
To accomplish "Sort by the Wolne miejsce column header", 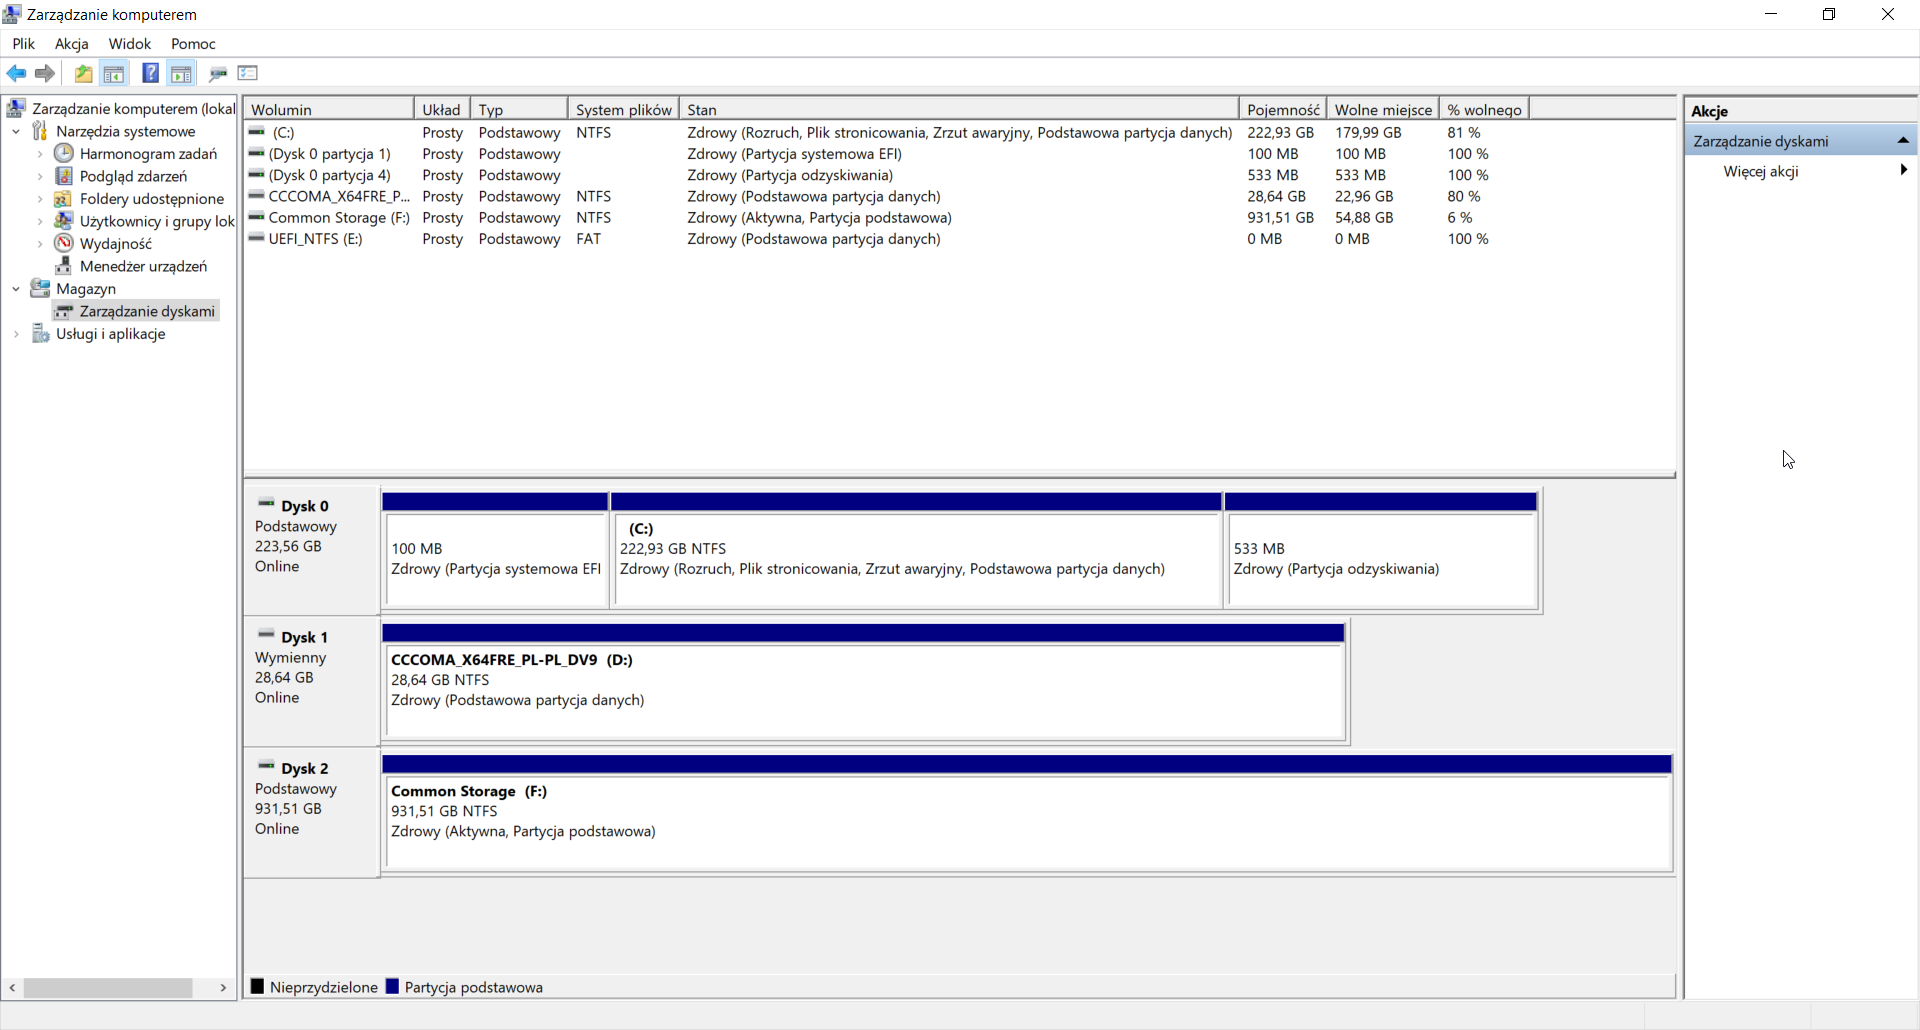I will pos(1383,109).
